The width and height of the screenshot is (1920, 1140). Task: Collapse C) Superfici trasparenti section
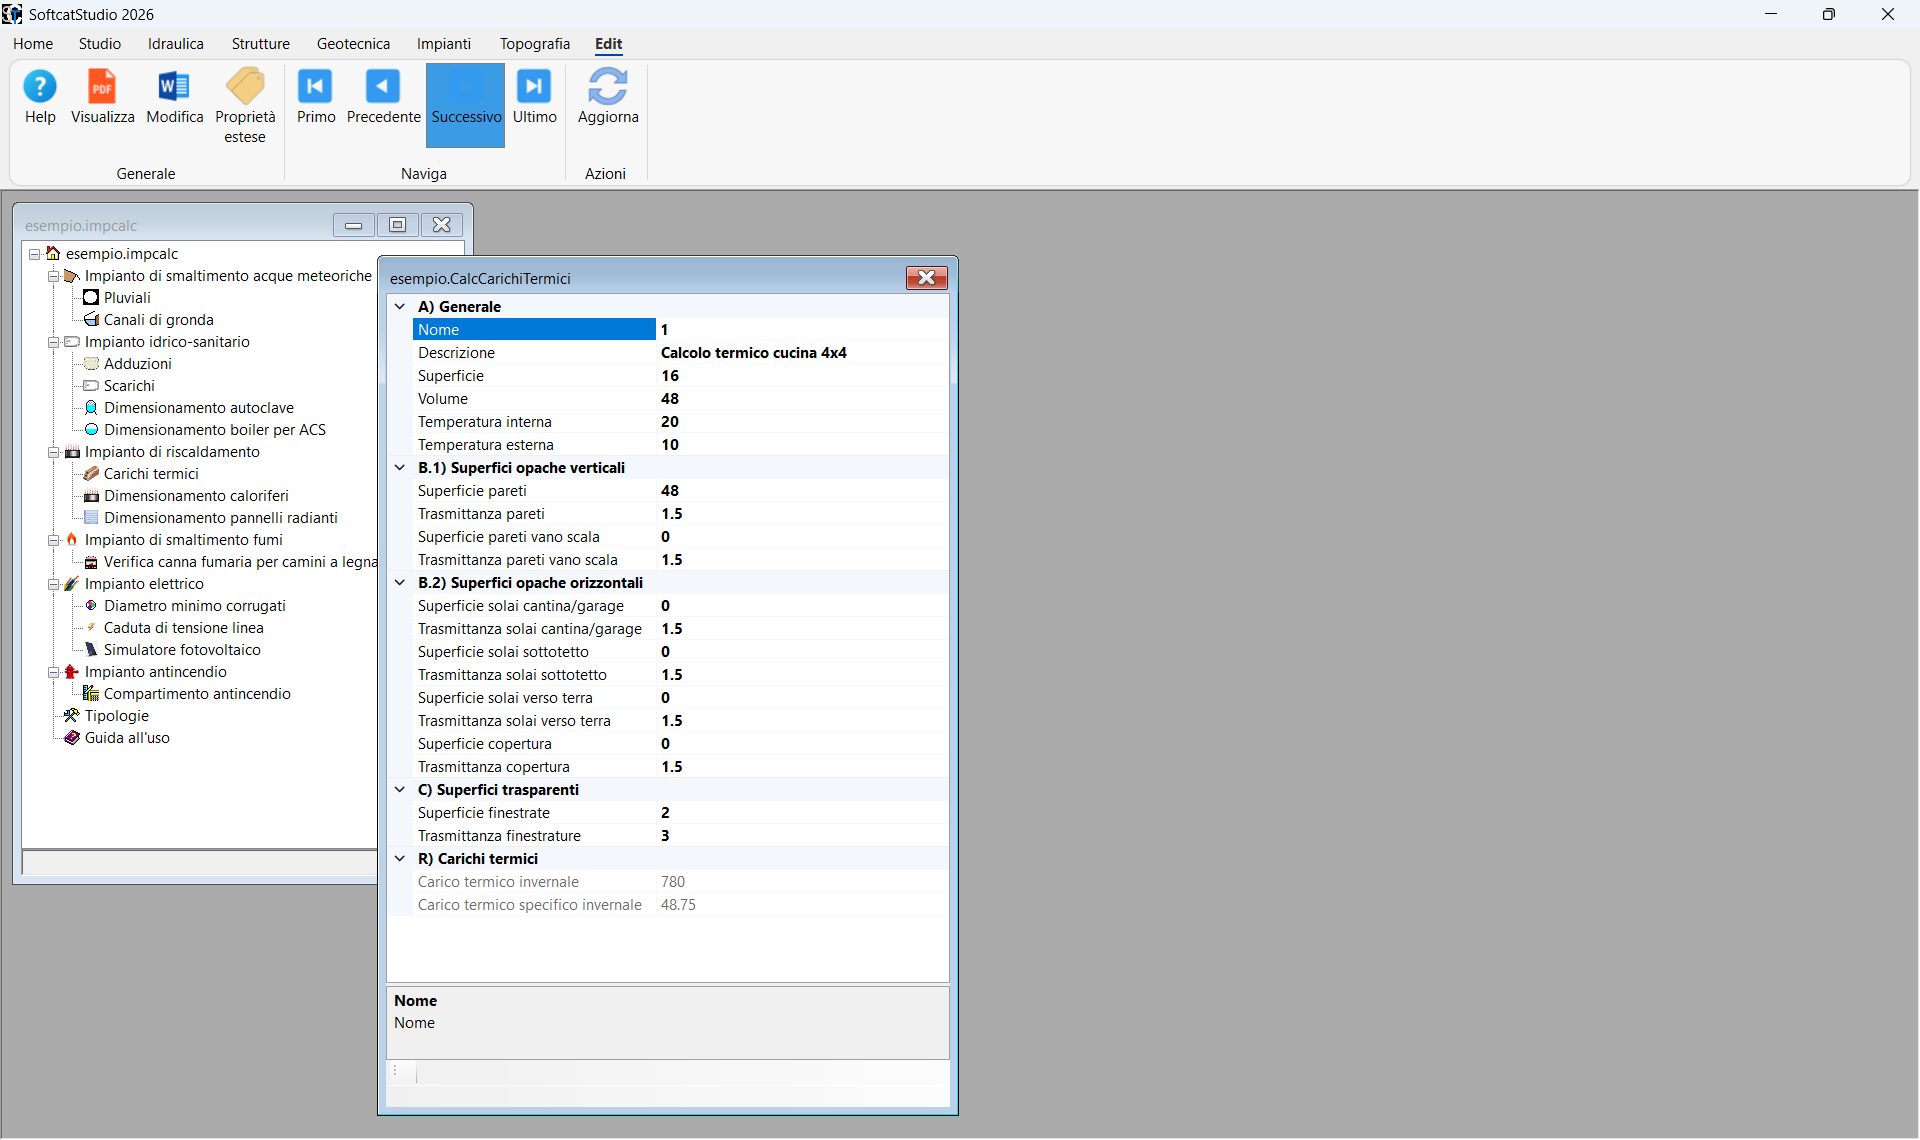pos(400,790)
